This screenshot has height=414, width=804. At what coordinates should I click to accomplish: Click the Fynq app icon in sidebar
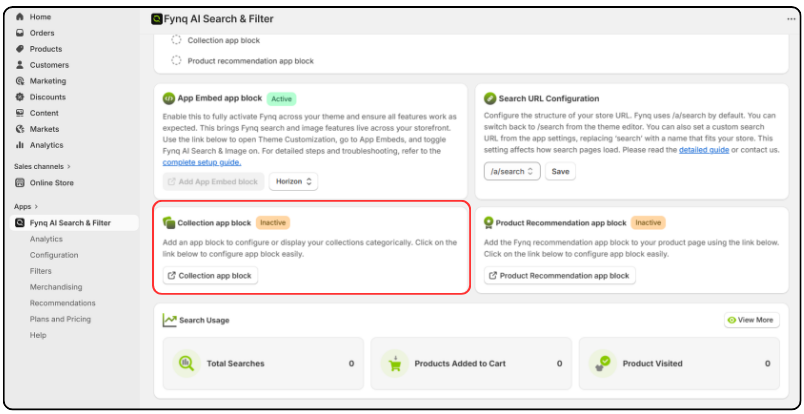pyautogui.click(x=20, y=223)
